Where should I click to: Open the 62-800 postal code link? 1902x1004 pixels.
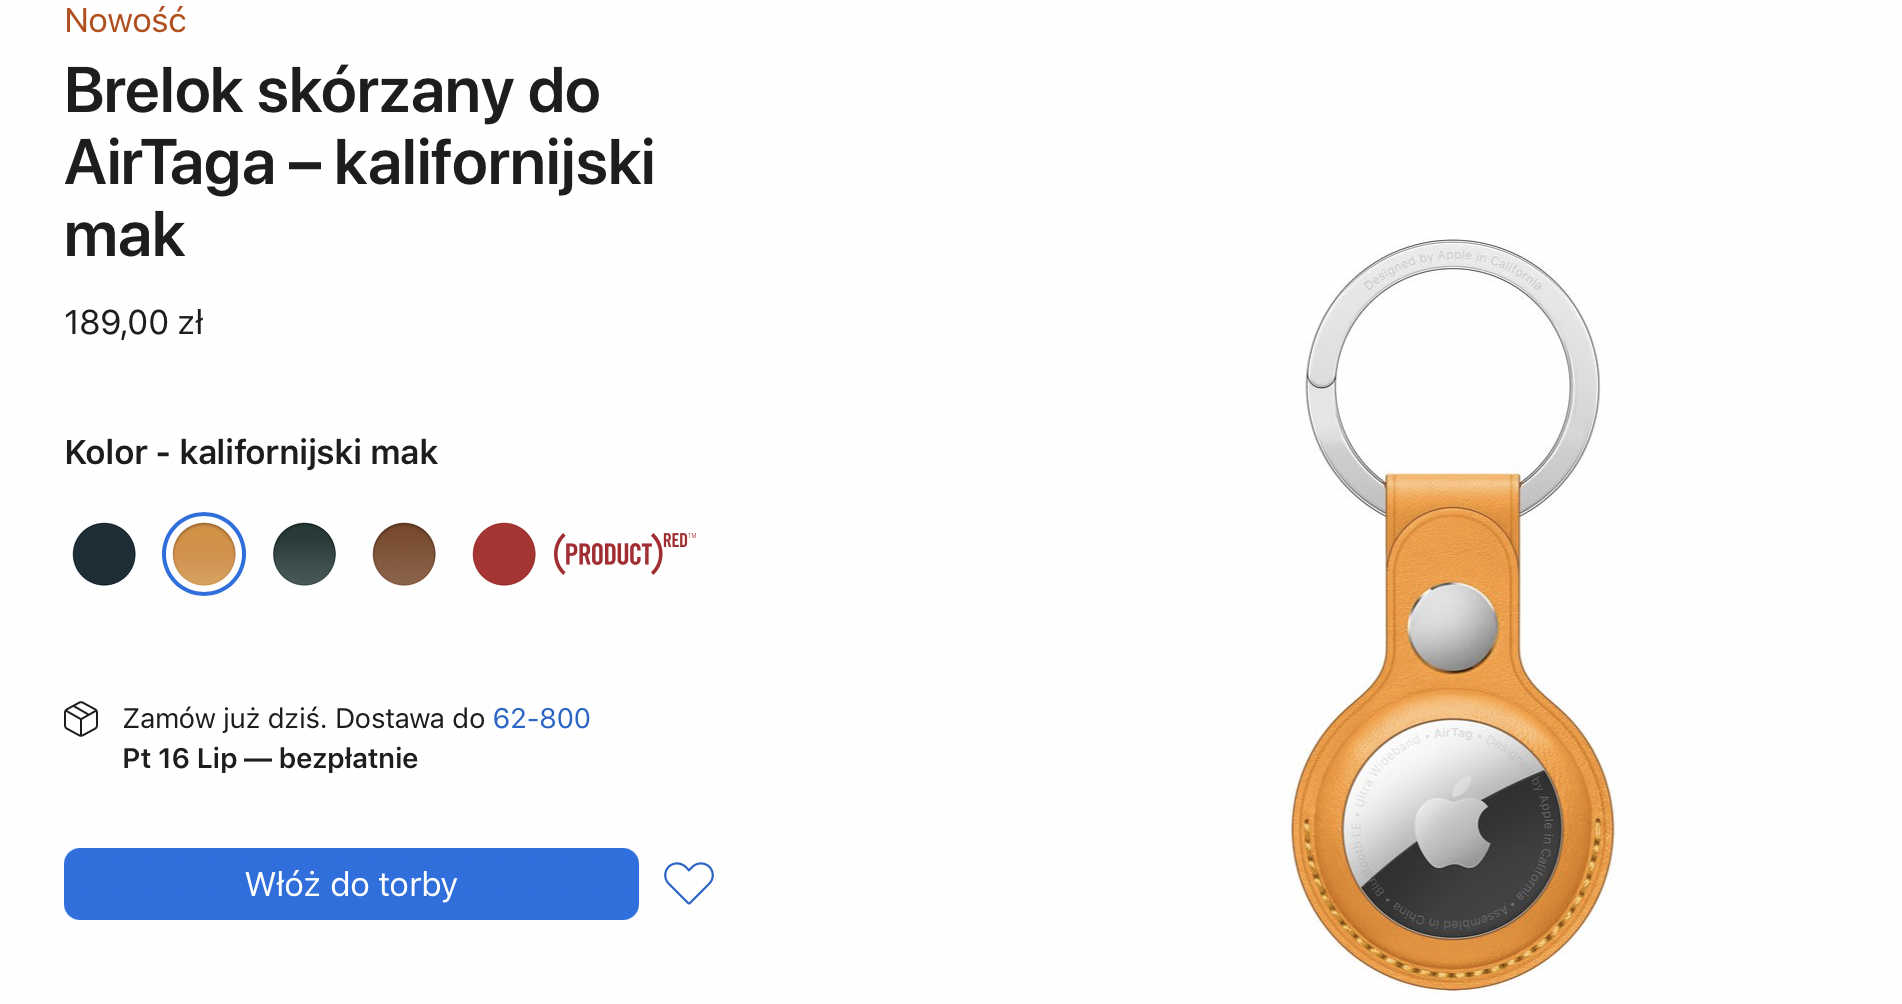click(541, 718)
